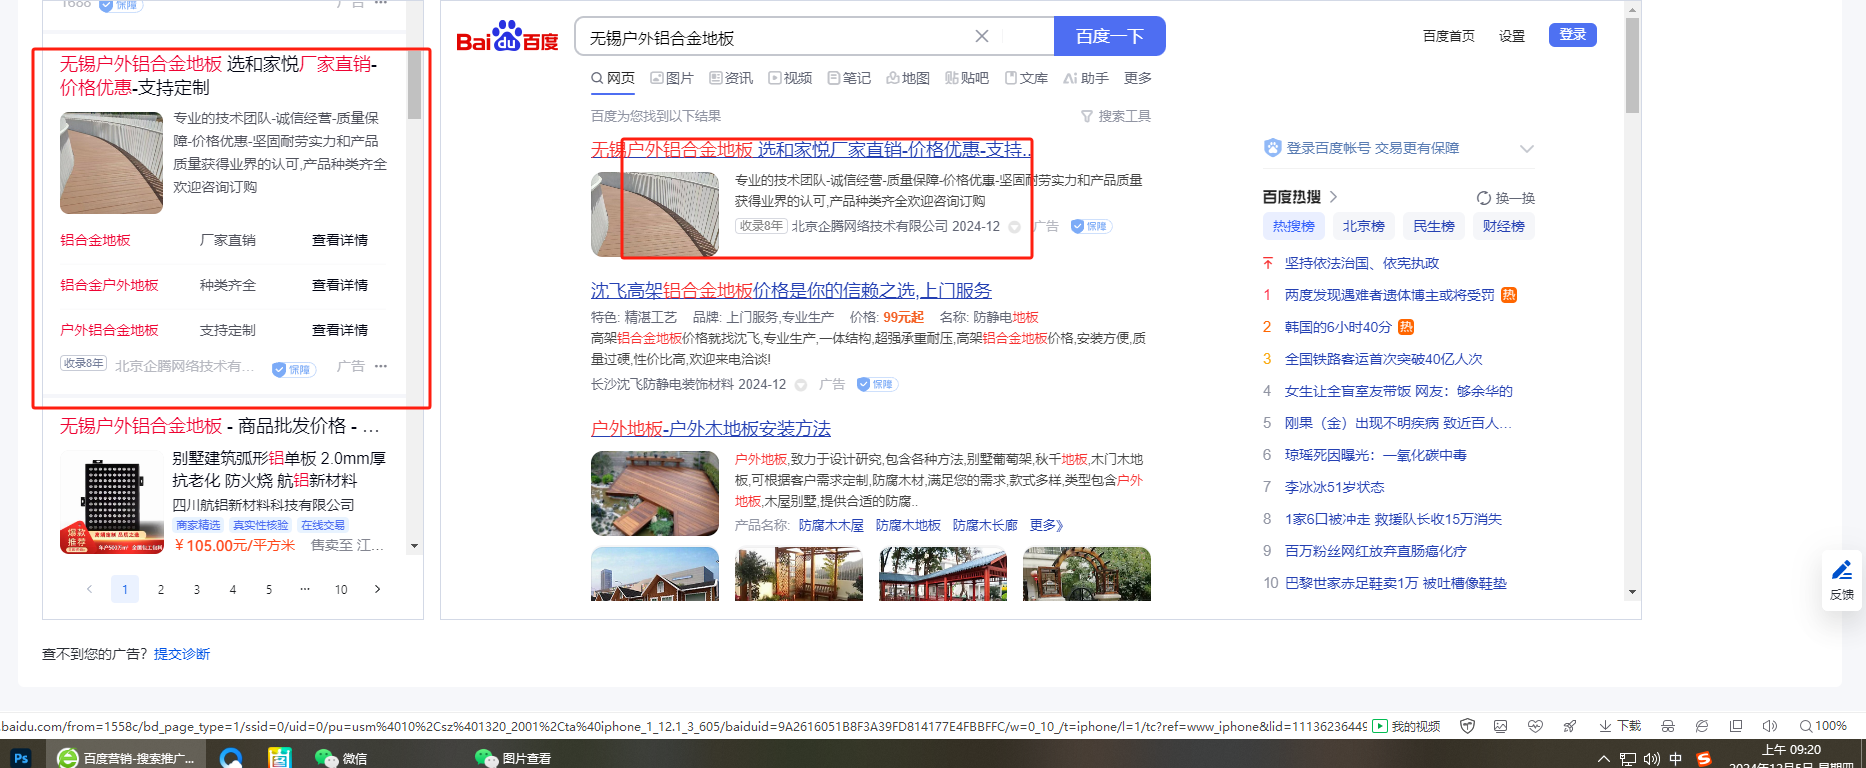
Task: Switch to the 文库 search tab
Action: [x=1026, y=78]
